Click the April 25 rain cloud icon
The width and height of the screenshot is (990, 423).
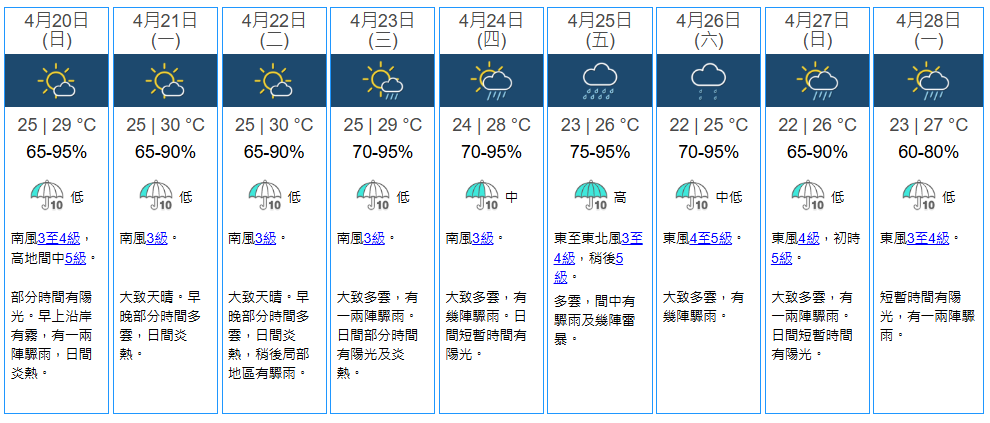click(x=599, y=81)
